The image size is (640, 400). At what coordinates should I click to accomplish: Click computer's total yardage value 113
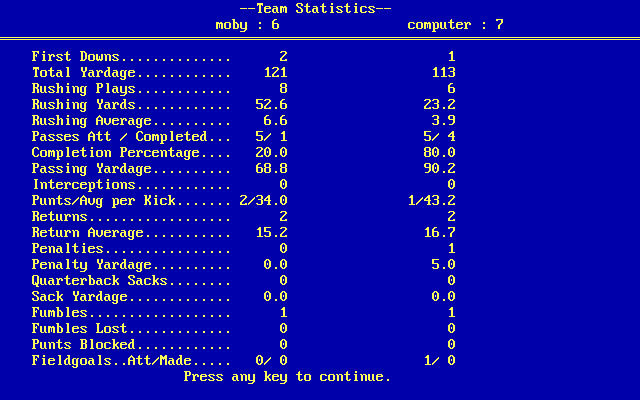[x=444, y=72]
